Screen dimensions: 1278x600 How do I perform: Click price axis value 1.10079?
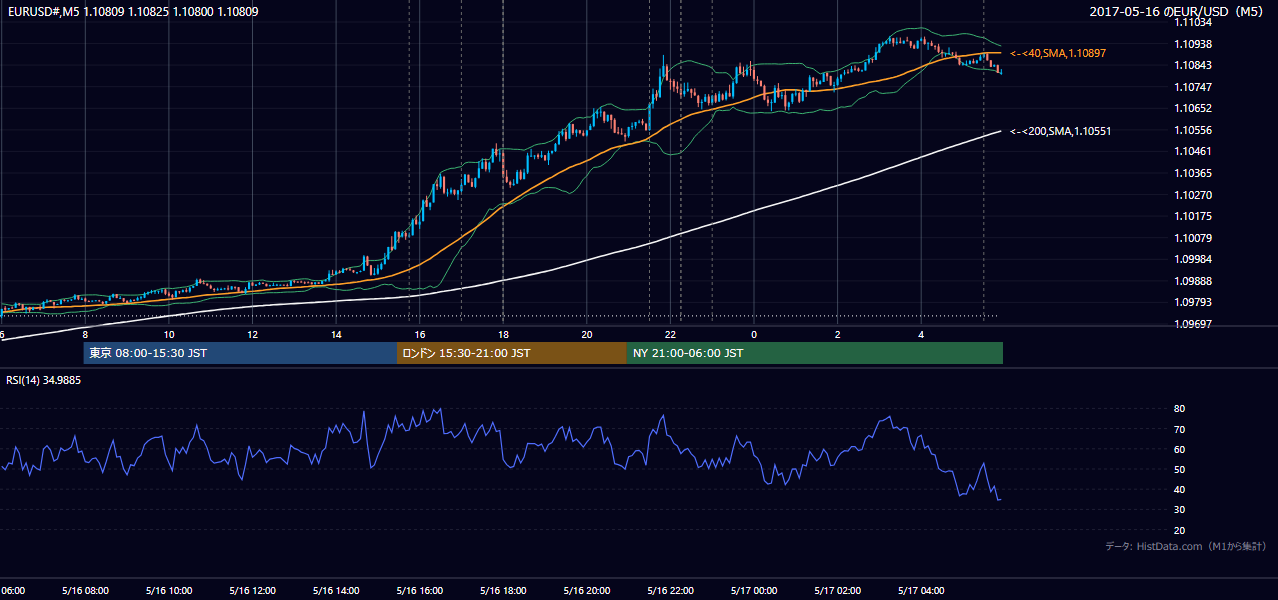1194,238
